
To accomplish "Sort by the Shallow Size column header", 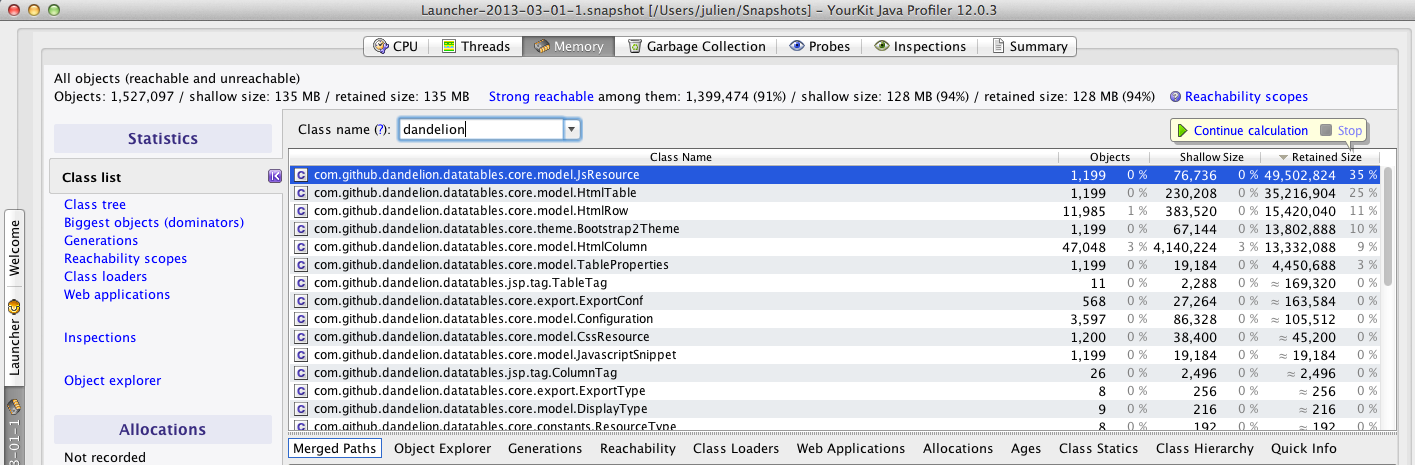I will 1205,157.
